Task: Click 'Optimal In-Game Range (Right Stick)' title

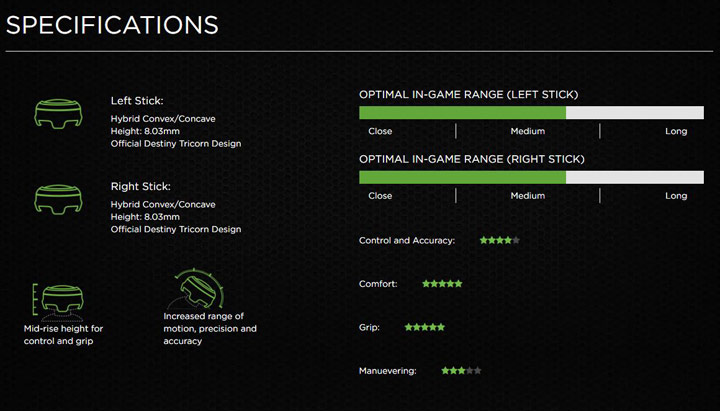Action: click(472, 159)
